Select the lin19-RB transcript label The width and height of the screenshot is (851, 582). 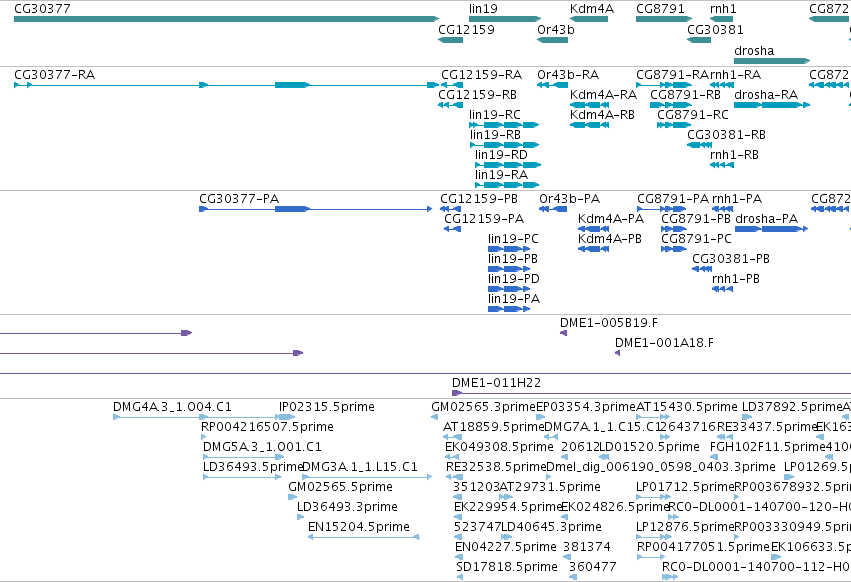click(496, 135)
